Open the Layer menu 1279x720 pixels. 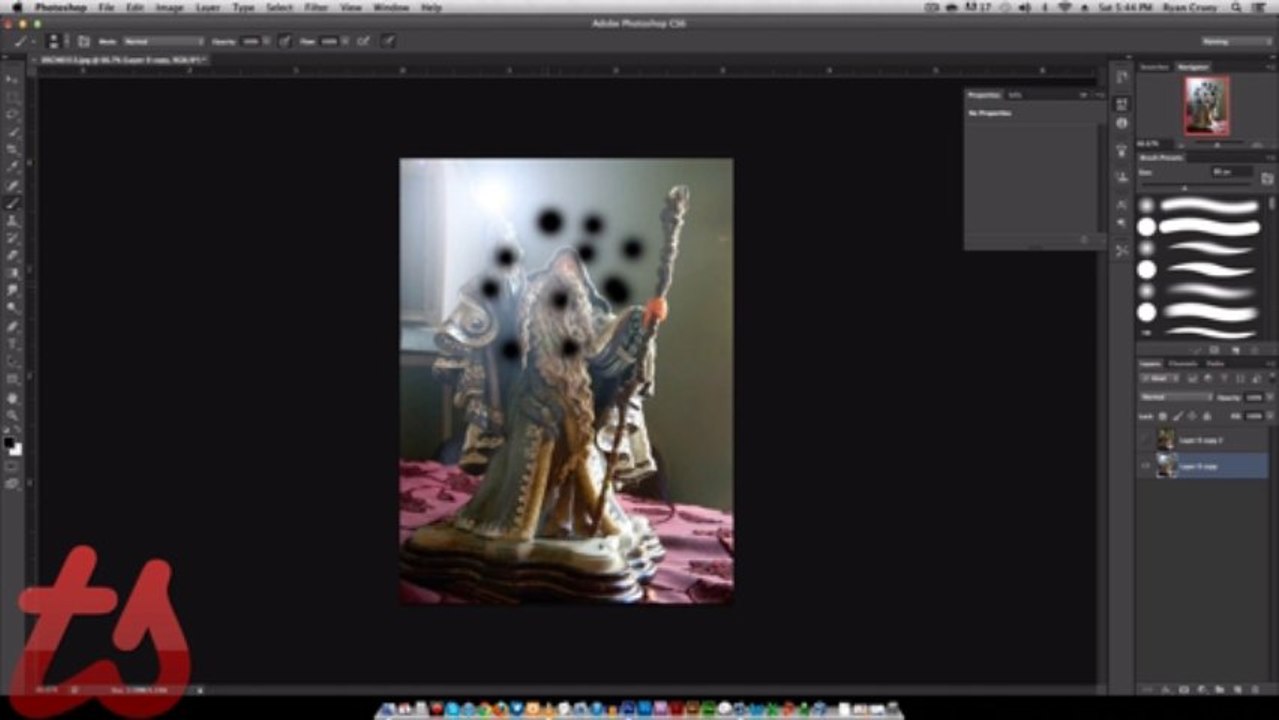point(208,7)
